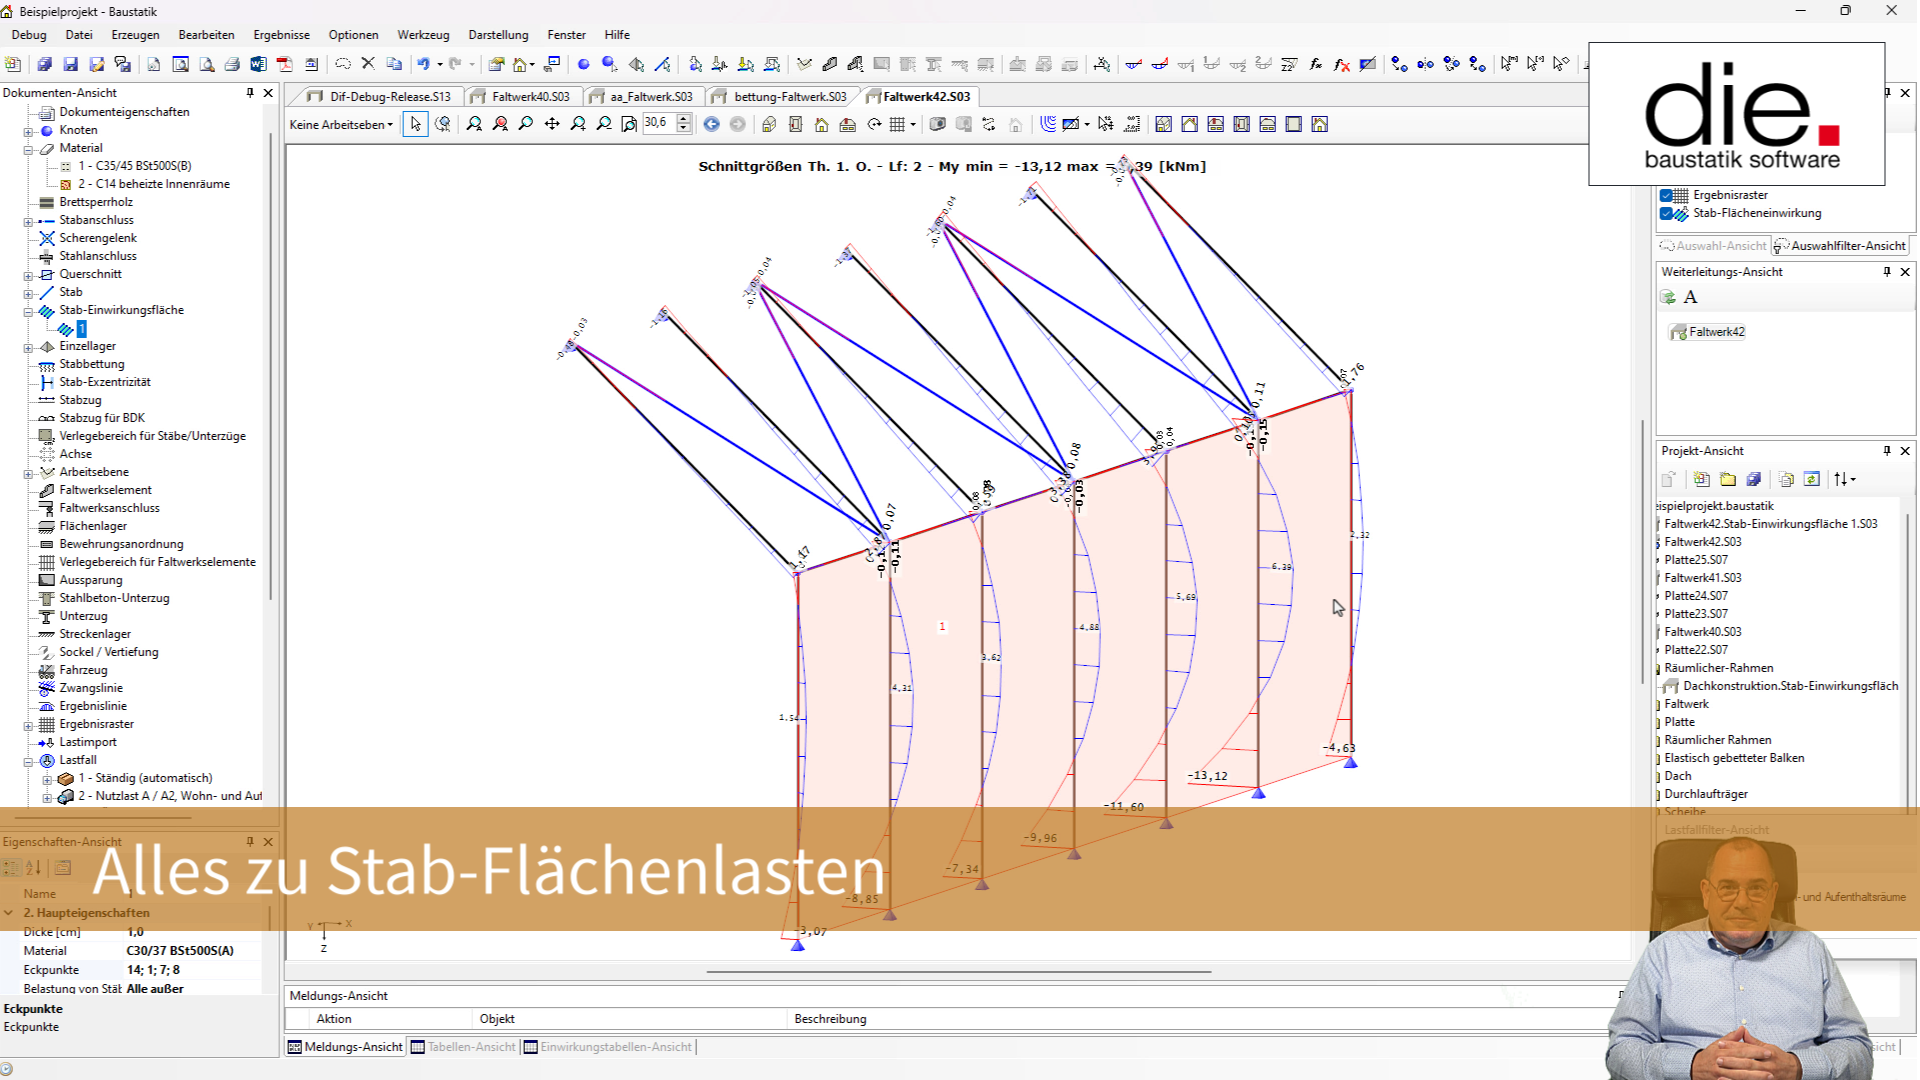The width and height of the screenshot is (1920, 1080).
Task: Collapse the Lastfall tree node
Action: 28,761
